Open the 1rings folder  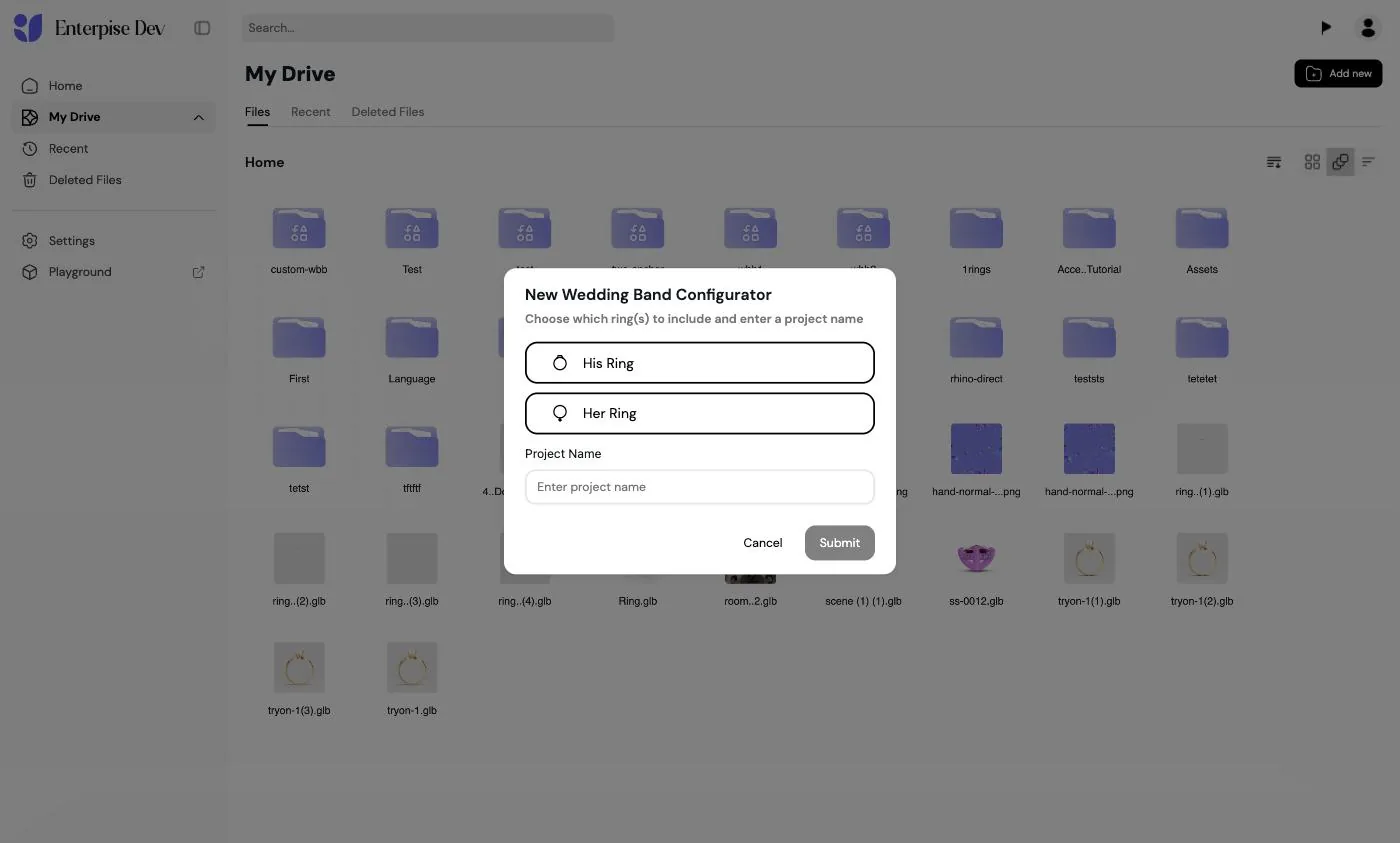[976, 229]
